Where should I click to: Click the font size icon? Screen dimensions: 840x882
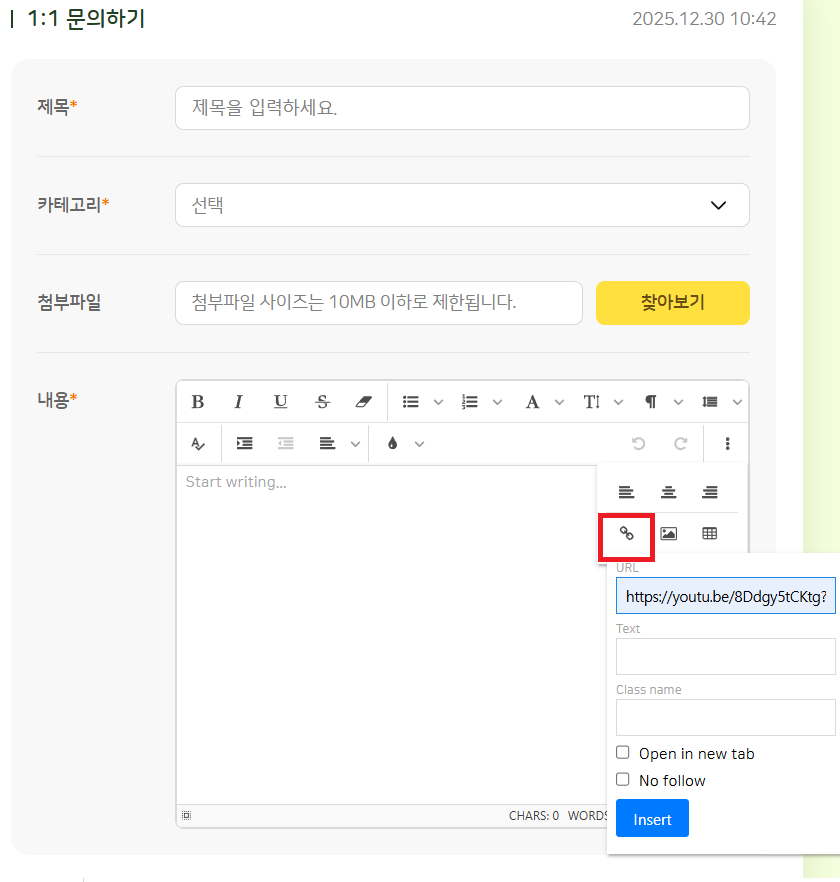pyautogui.click(x=591, y=402)
